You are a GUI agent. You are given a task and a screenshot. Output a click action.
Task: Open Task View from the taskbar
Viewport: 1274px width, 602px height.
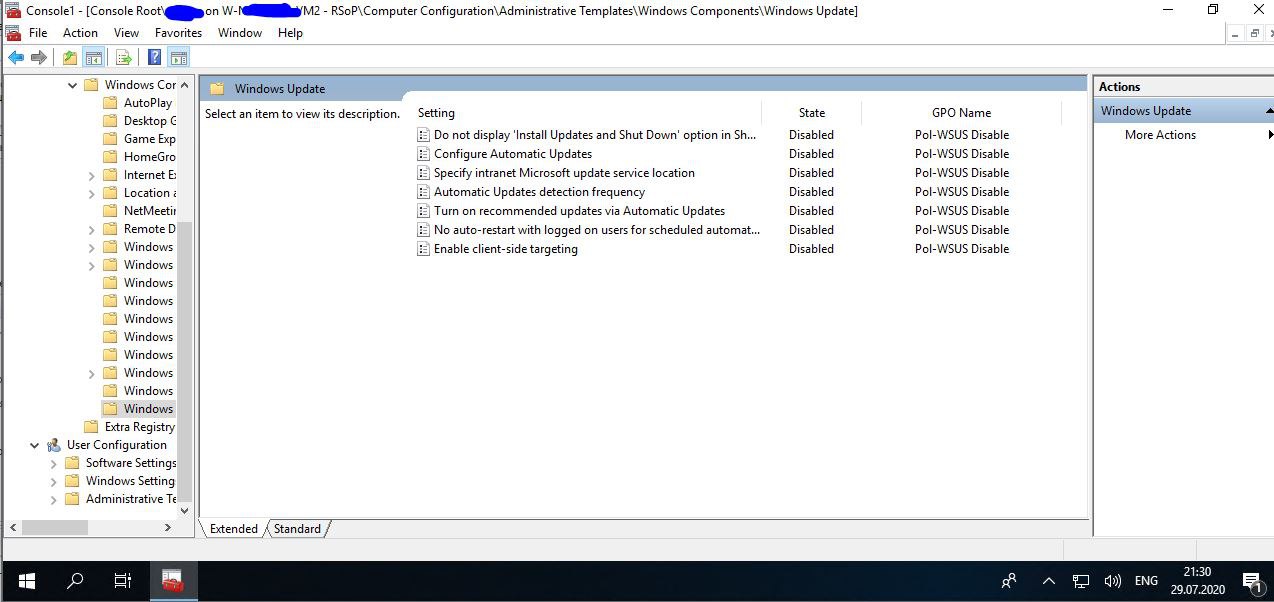(x=123, y=581)
